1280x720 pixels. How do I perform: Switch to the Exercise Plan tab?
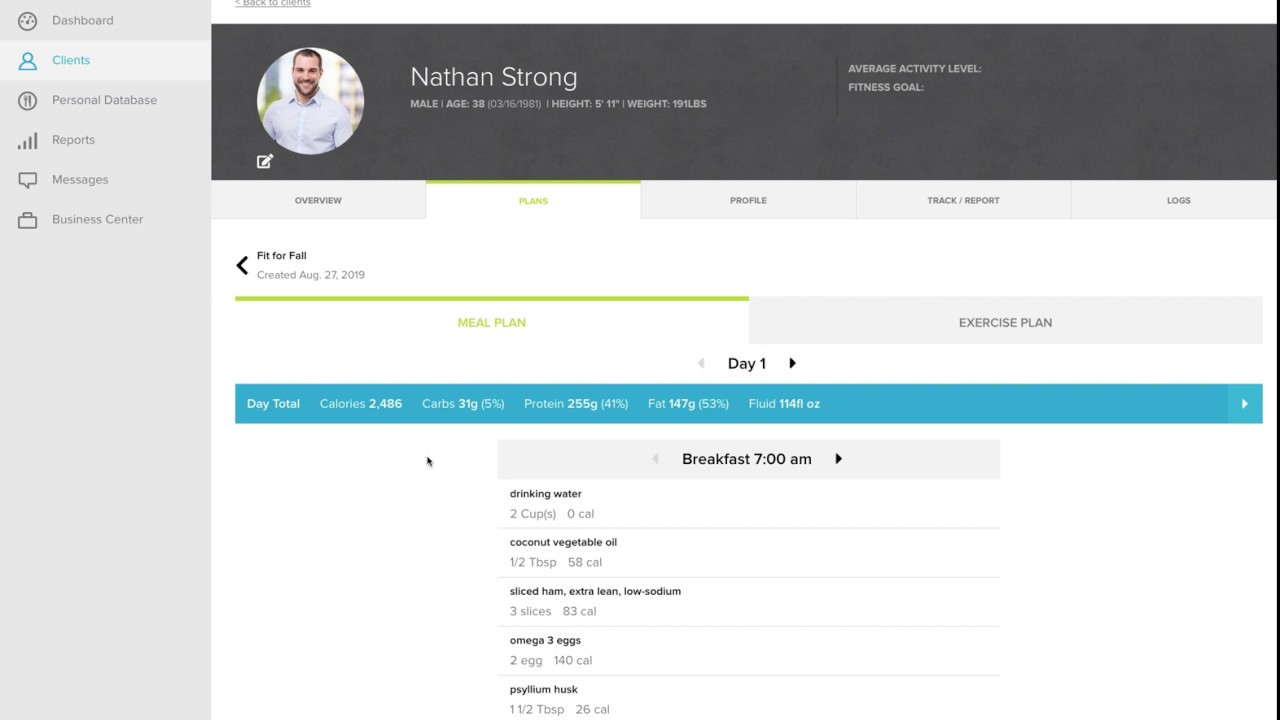[x=1005, y=322]
